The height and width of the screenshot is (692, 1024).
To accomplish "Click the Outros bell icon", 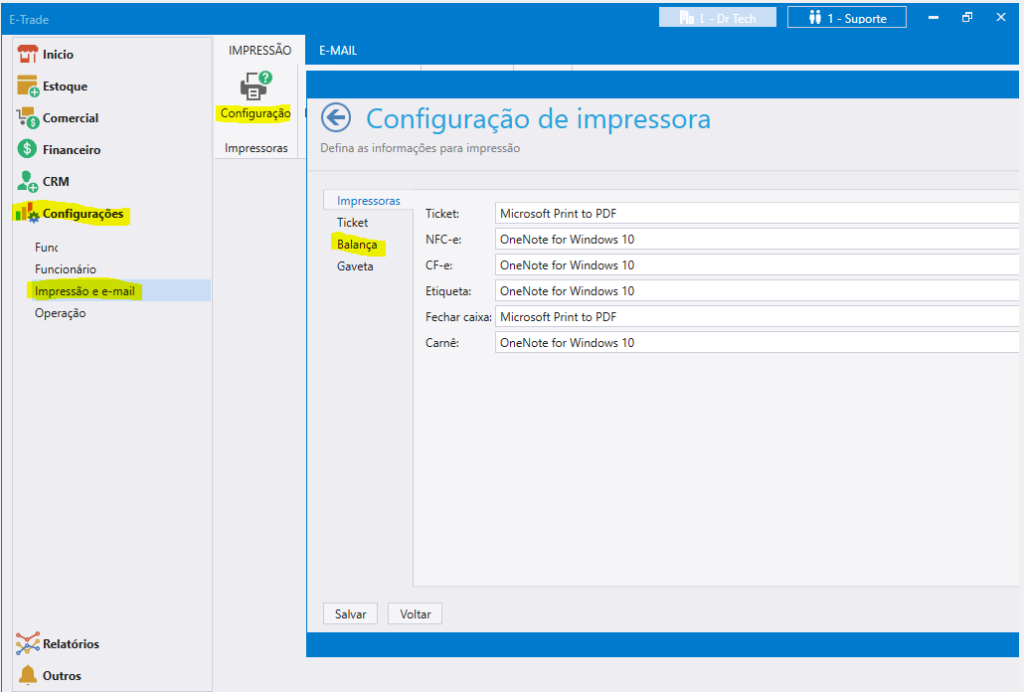I will 28,676.
